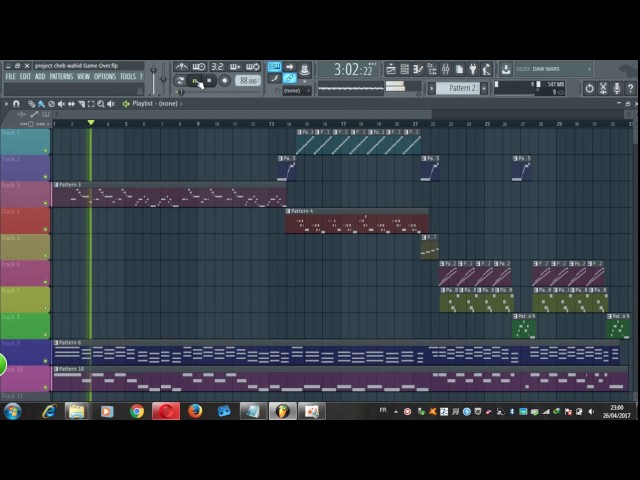Open Pattern 10 clip menu icon
Image resolution: width=640 pixels, height=480 pixels.
point(56,369)
